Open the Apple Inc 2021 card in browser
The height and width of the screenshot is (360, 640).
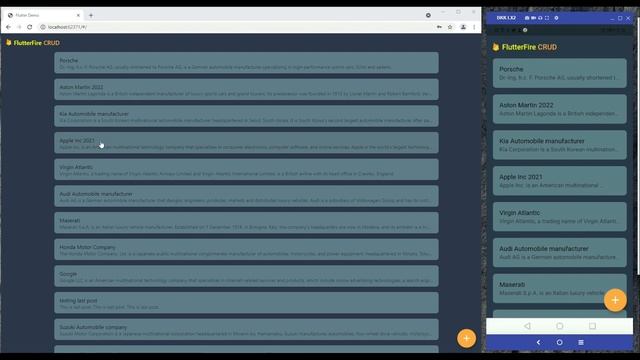tap(246, 143)
